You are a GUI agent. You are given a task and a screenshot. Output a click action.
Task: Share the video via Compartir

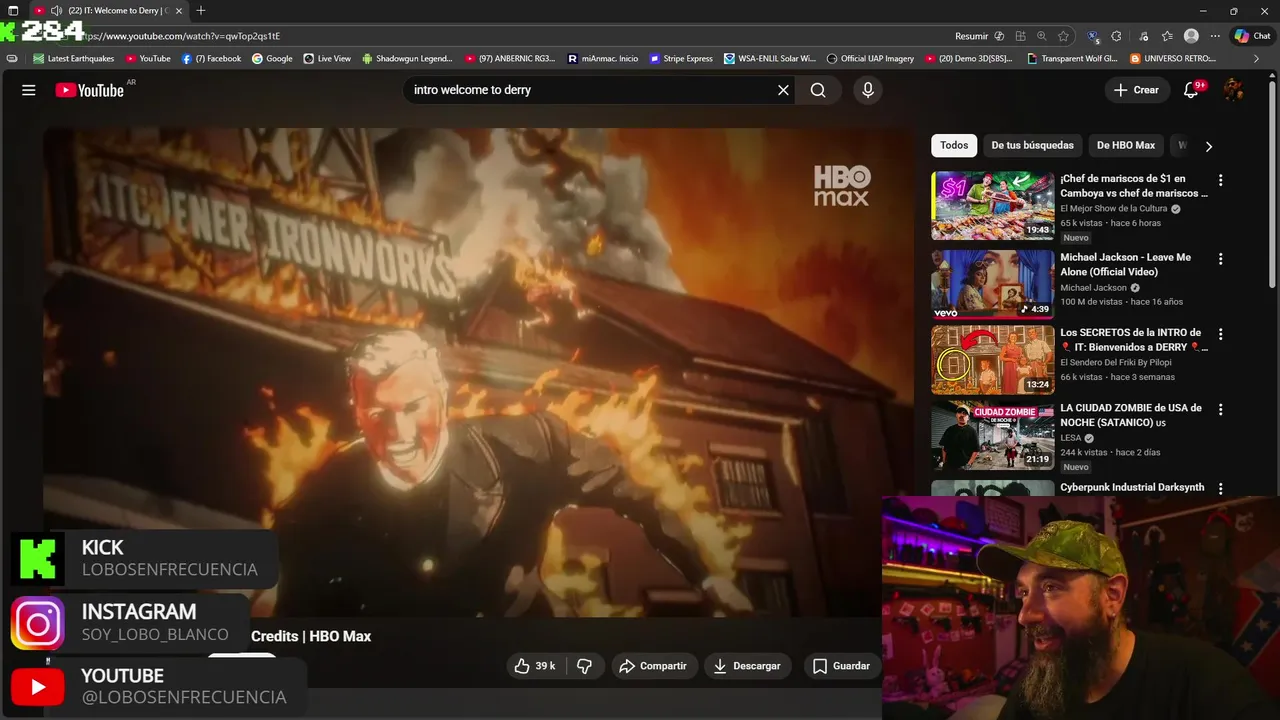pyautogui.click(x=653, y=666)
